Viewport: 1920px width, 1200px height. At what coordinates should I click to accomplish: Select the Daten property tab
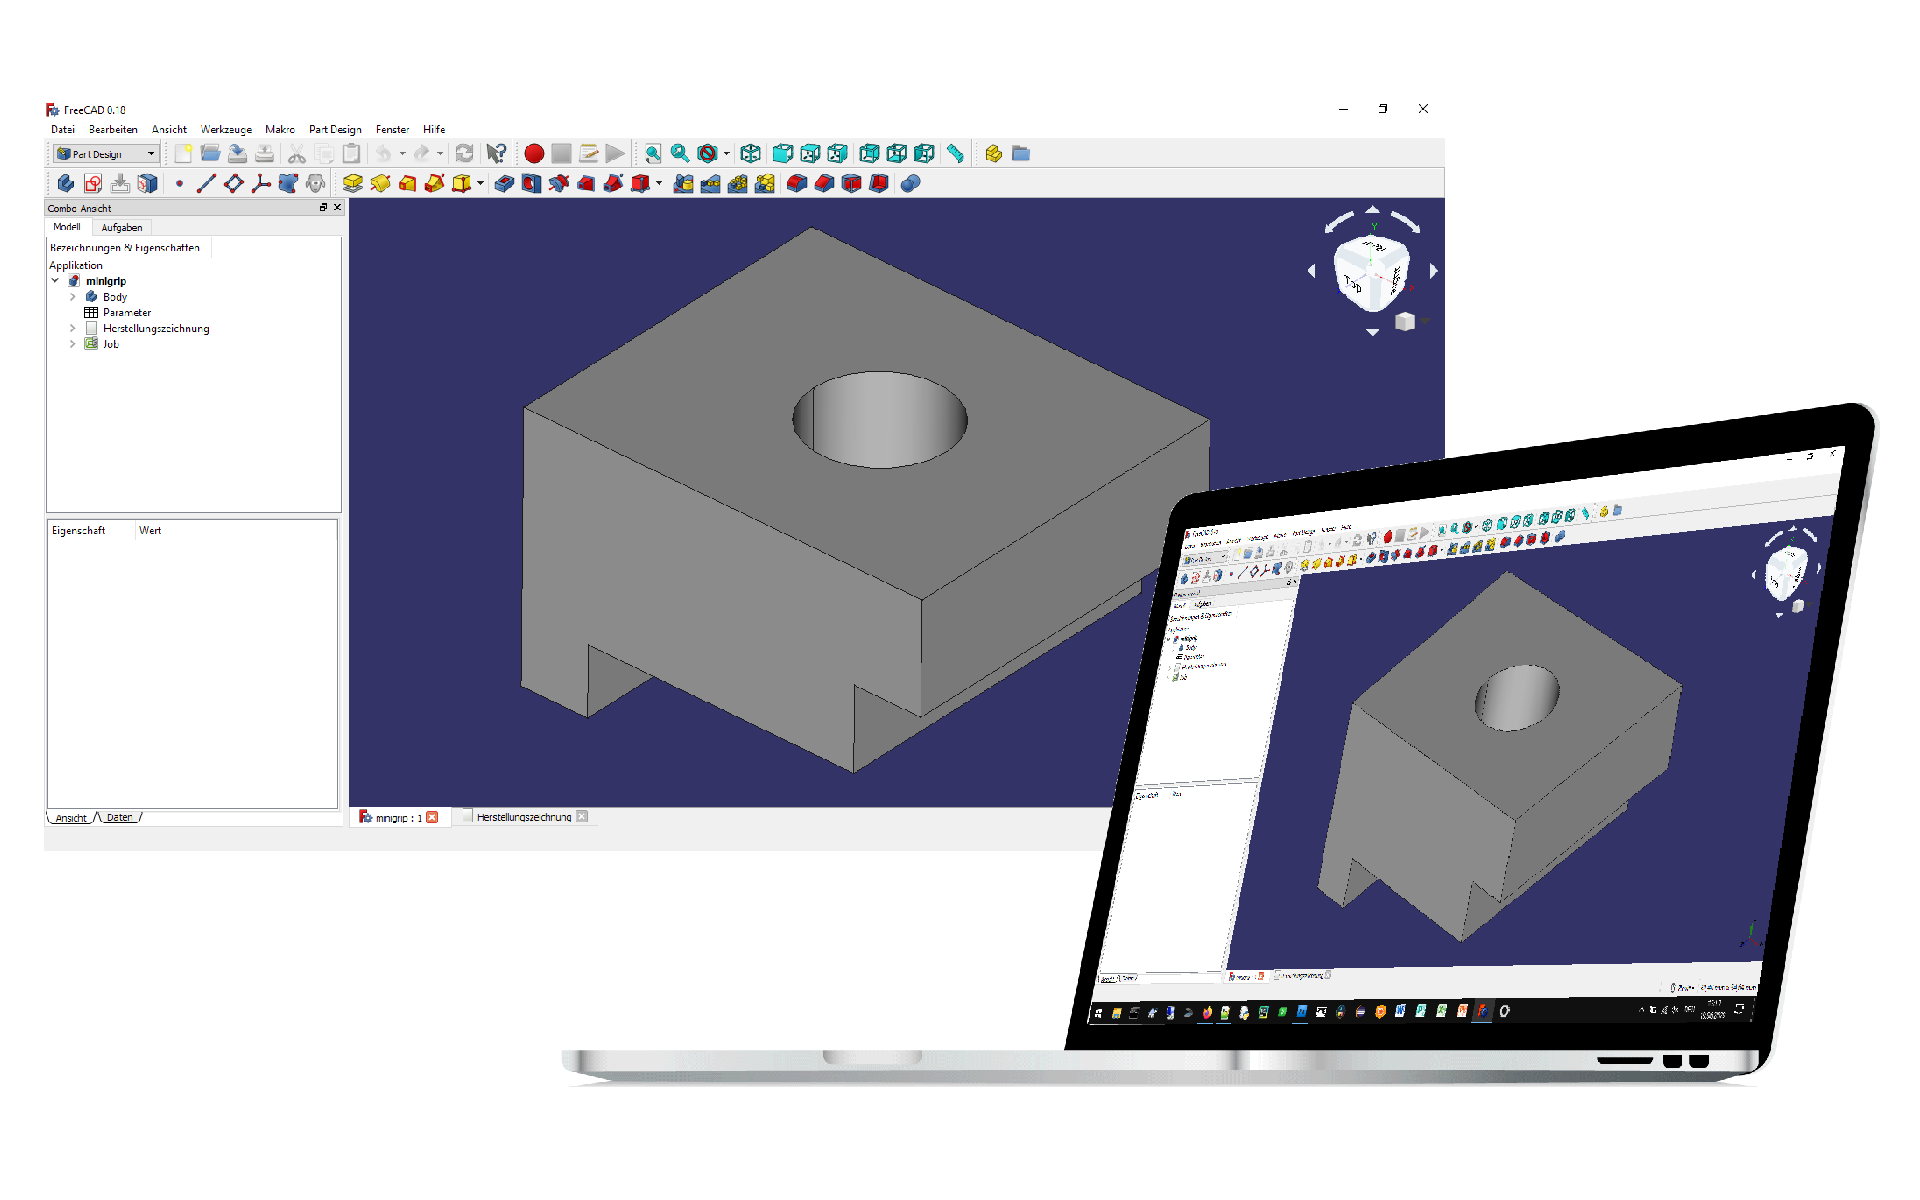(119, 817)
